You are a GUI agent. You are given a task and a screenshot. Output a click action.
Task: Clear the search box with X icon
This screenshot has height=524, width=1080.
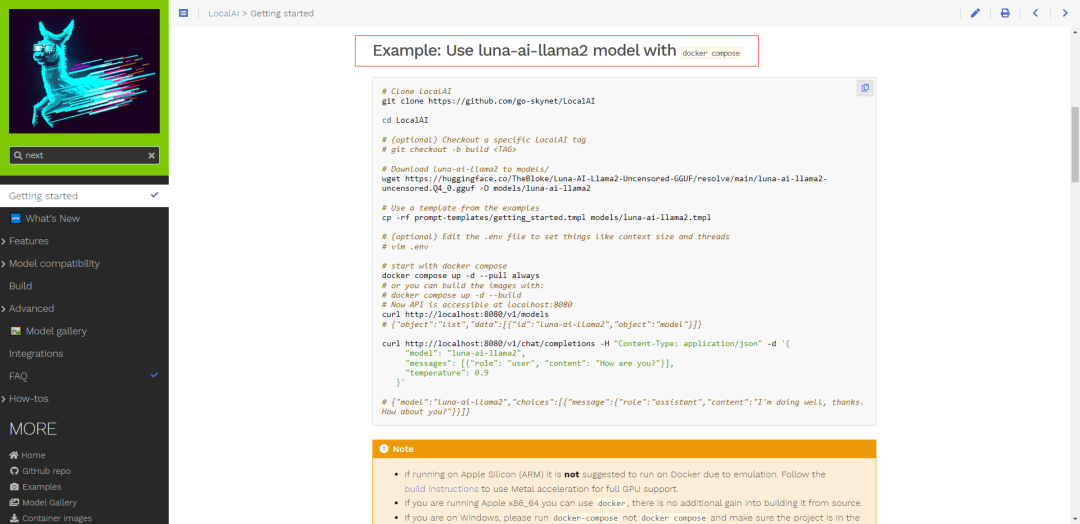[152, 156]
